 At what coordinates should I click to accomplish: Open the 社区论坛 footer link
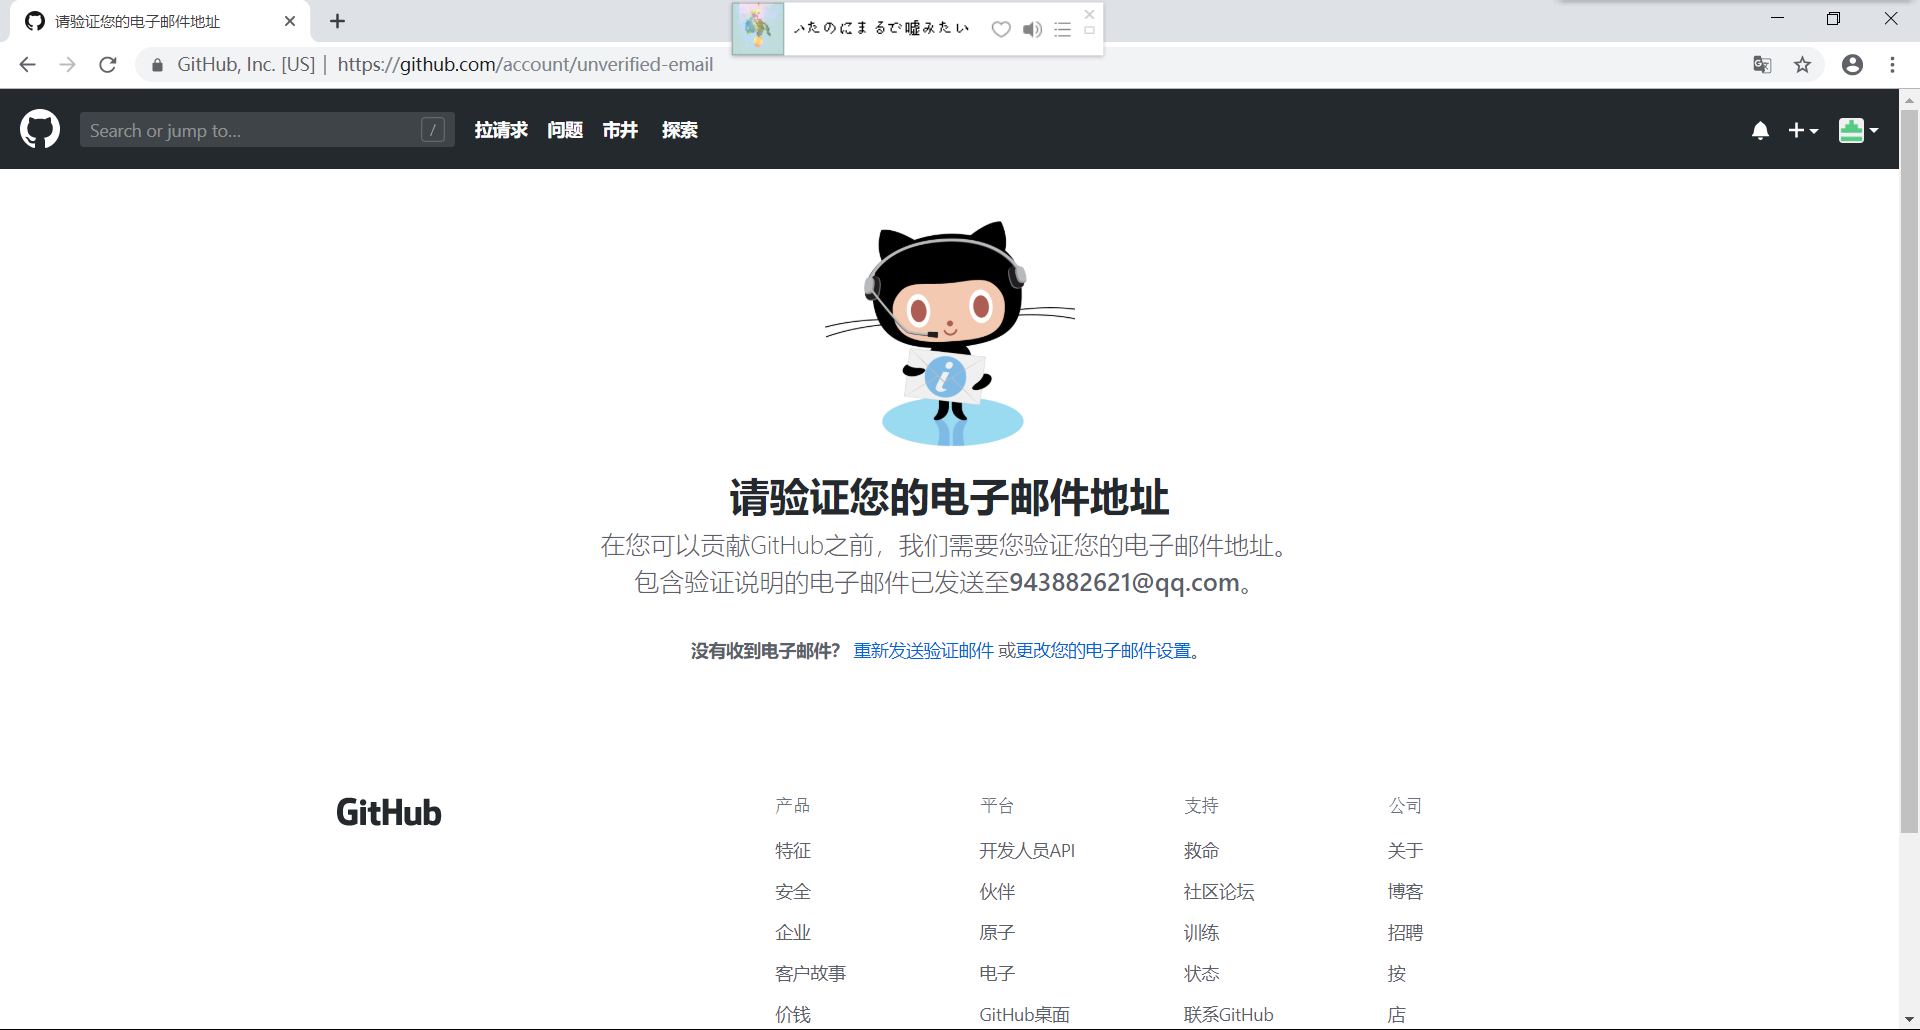1219,891
